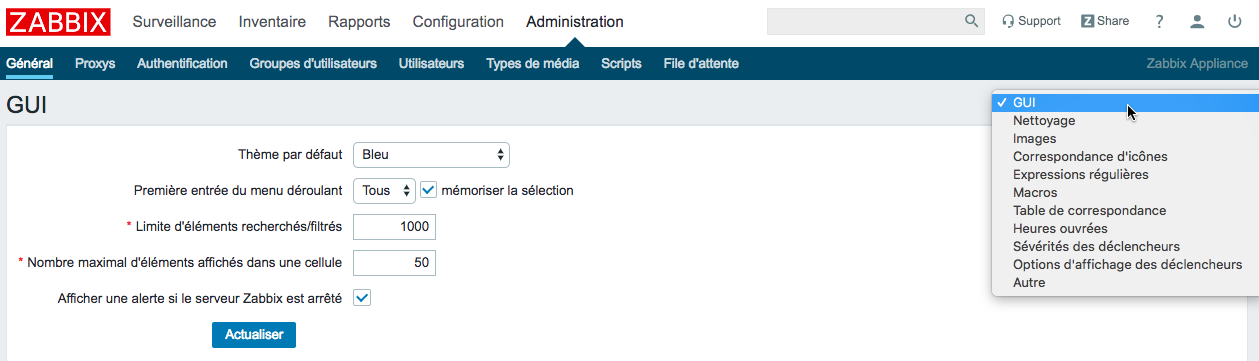
Task: Open help question mark icon
Action: [x=1160, y=21]
